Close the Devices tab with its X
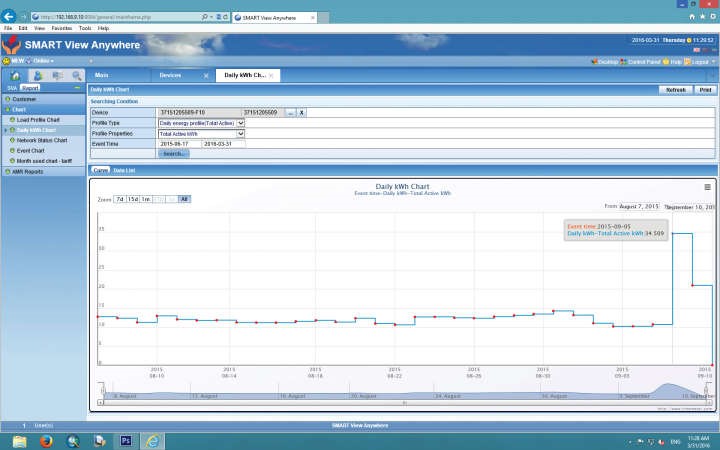Screen dimensions: 720x450 point(206,76)
